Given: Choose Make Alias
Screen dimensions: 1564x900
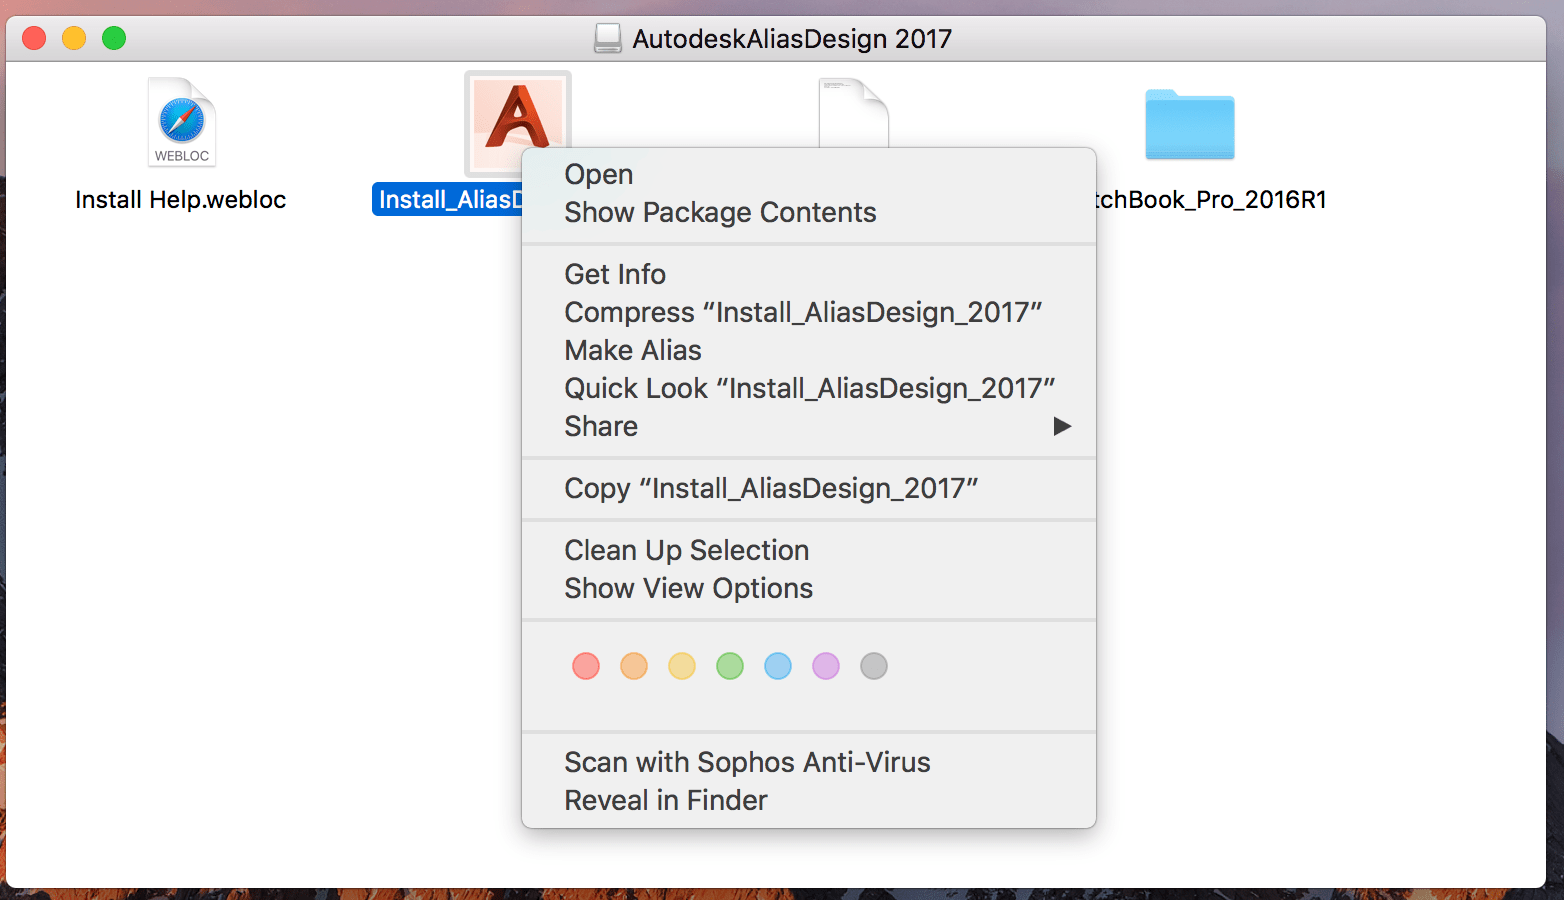Looking at the screenshot, I should (x=632, y=350).
